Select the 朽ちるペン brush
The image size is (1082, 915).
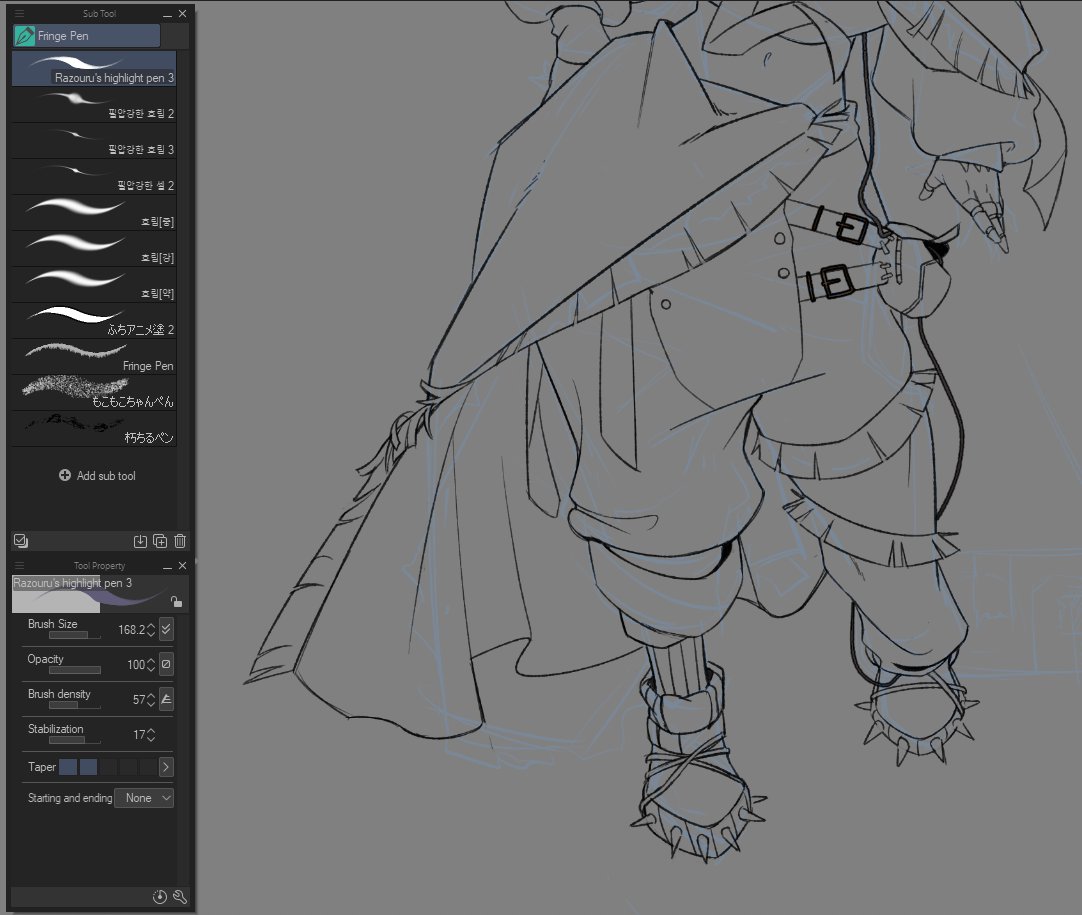tap(94, 429)
